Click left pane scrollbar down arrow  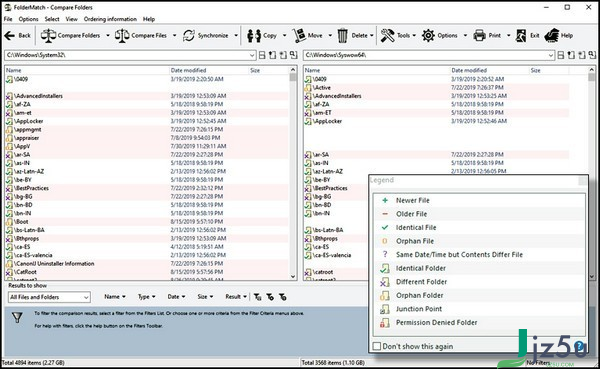(x=293, y=276)
